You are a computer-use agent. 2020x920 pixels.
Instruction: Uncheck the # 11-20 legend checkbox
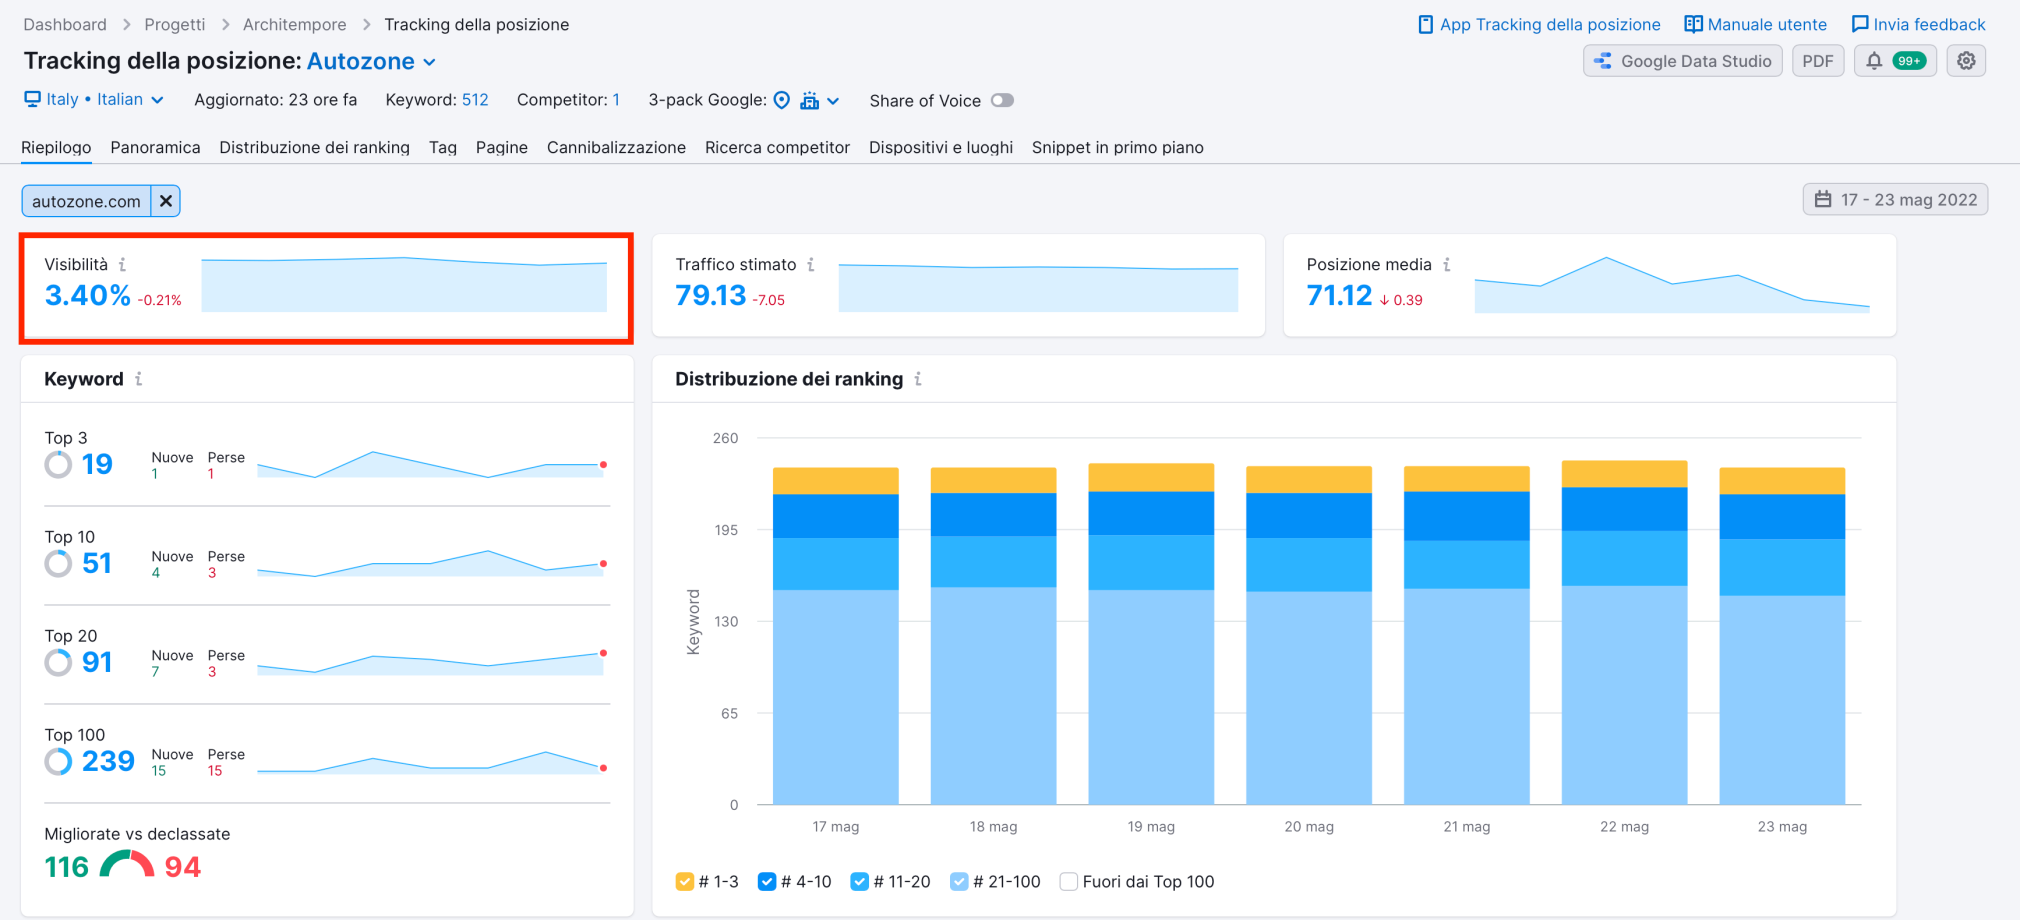(859, 881)
